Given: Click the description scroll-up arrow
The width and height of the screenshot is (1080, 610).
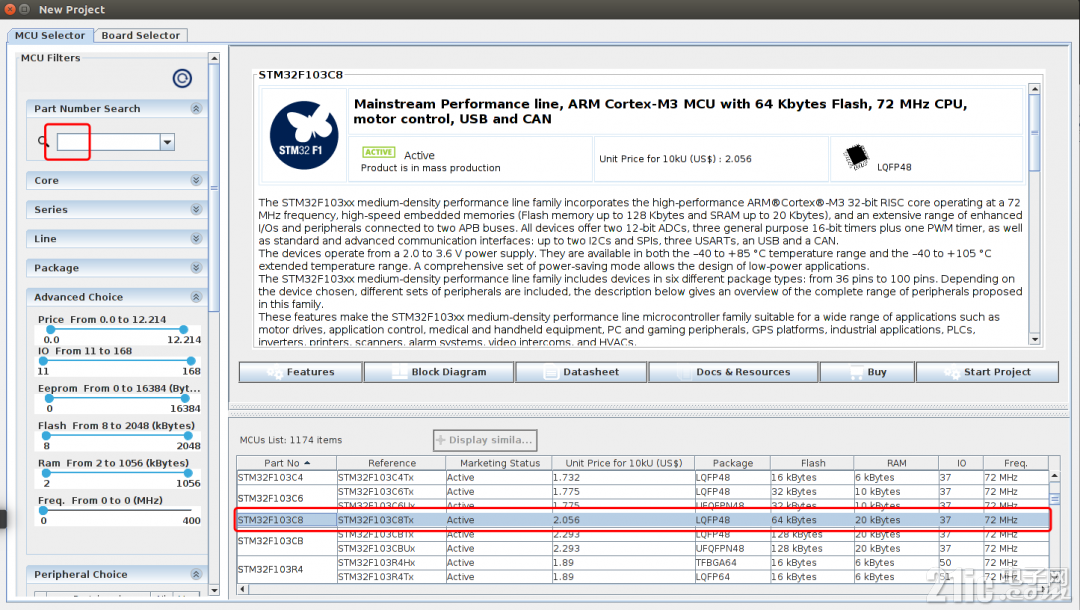Looking at the screenshot, I should pyautogui.click(x=1034, y=89).
